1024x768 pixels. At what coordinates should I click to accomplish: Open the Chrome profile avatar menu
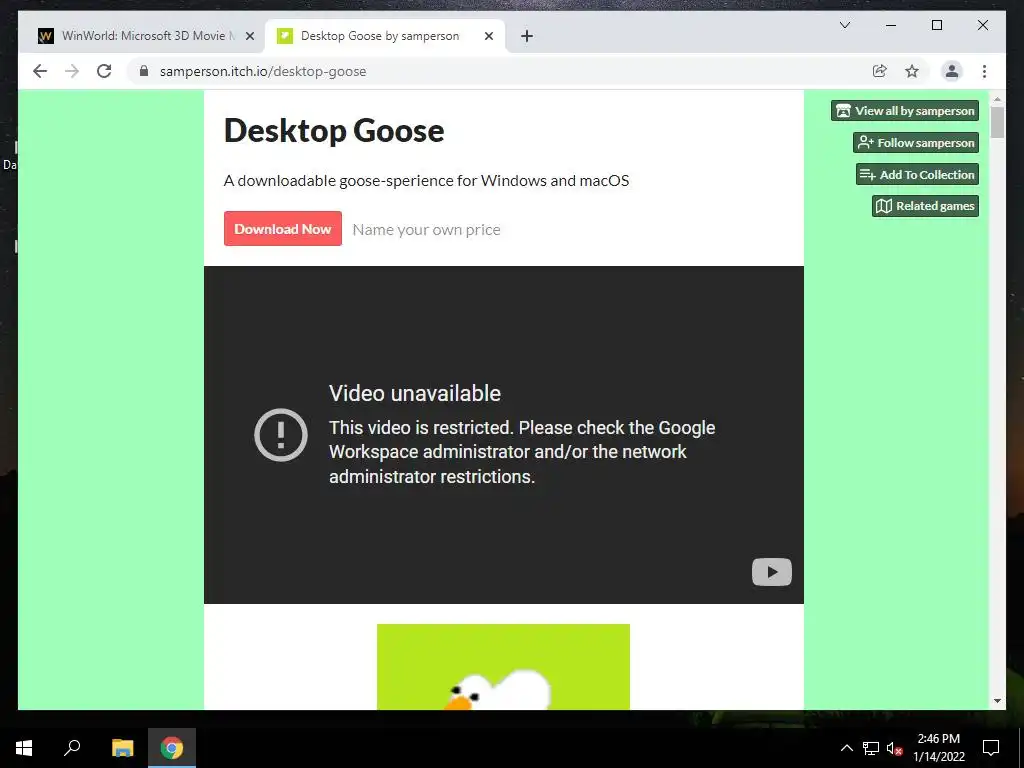click(952, 71)
